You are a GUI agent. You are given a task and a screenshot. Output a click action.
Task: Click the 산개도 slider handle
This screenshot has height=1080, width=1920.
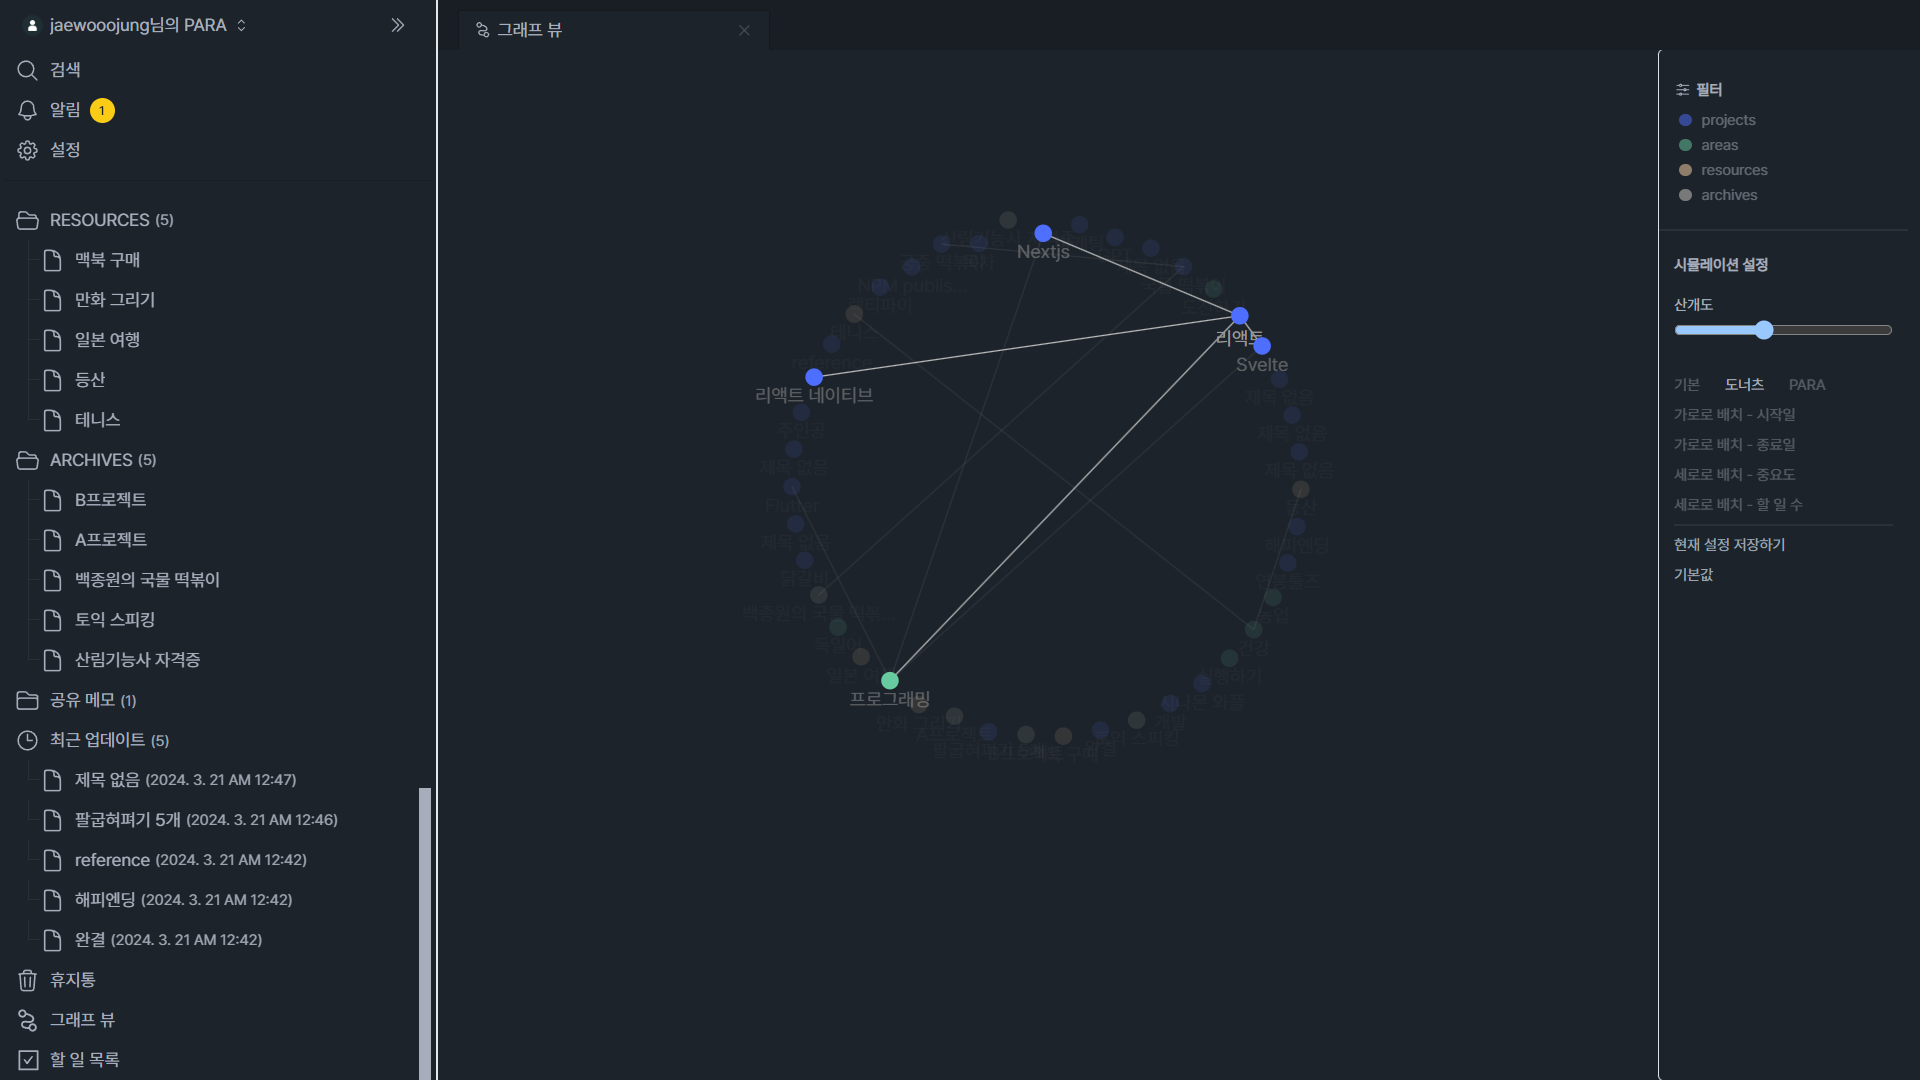point(1764,330)
